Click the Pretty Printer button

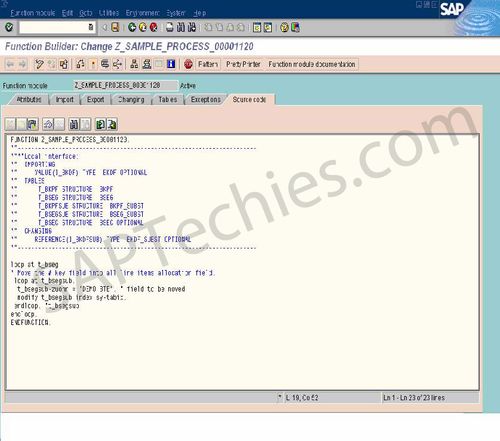tap(243, 64)
